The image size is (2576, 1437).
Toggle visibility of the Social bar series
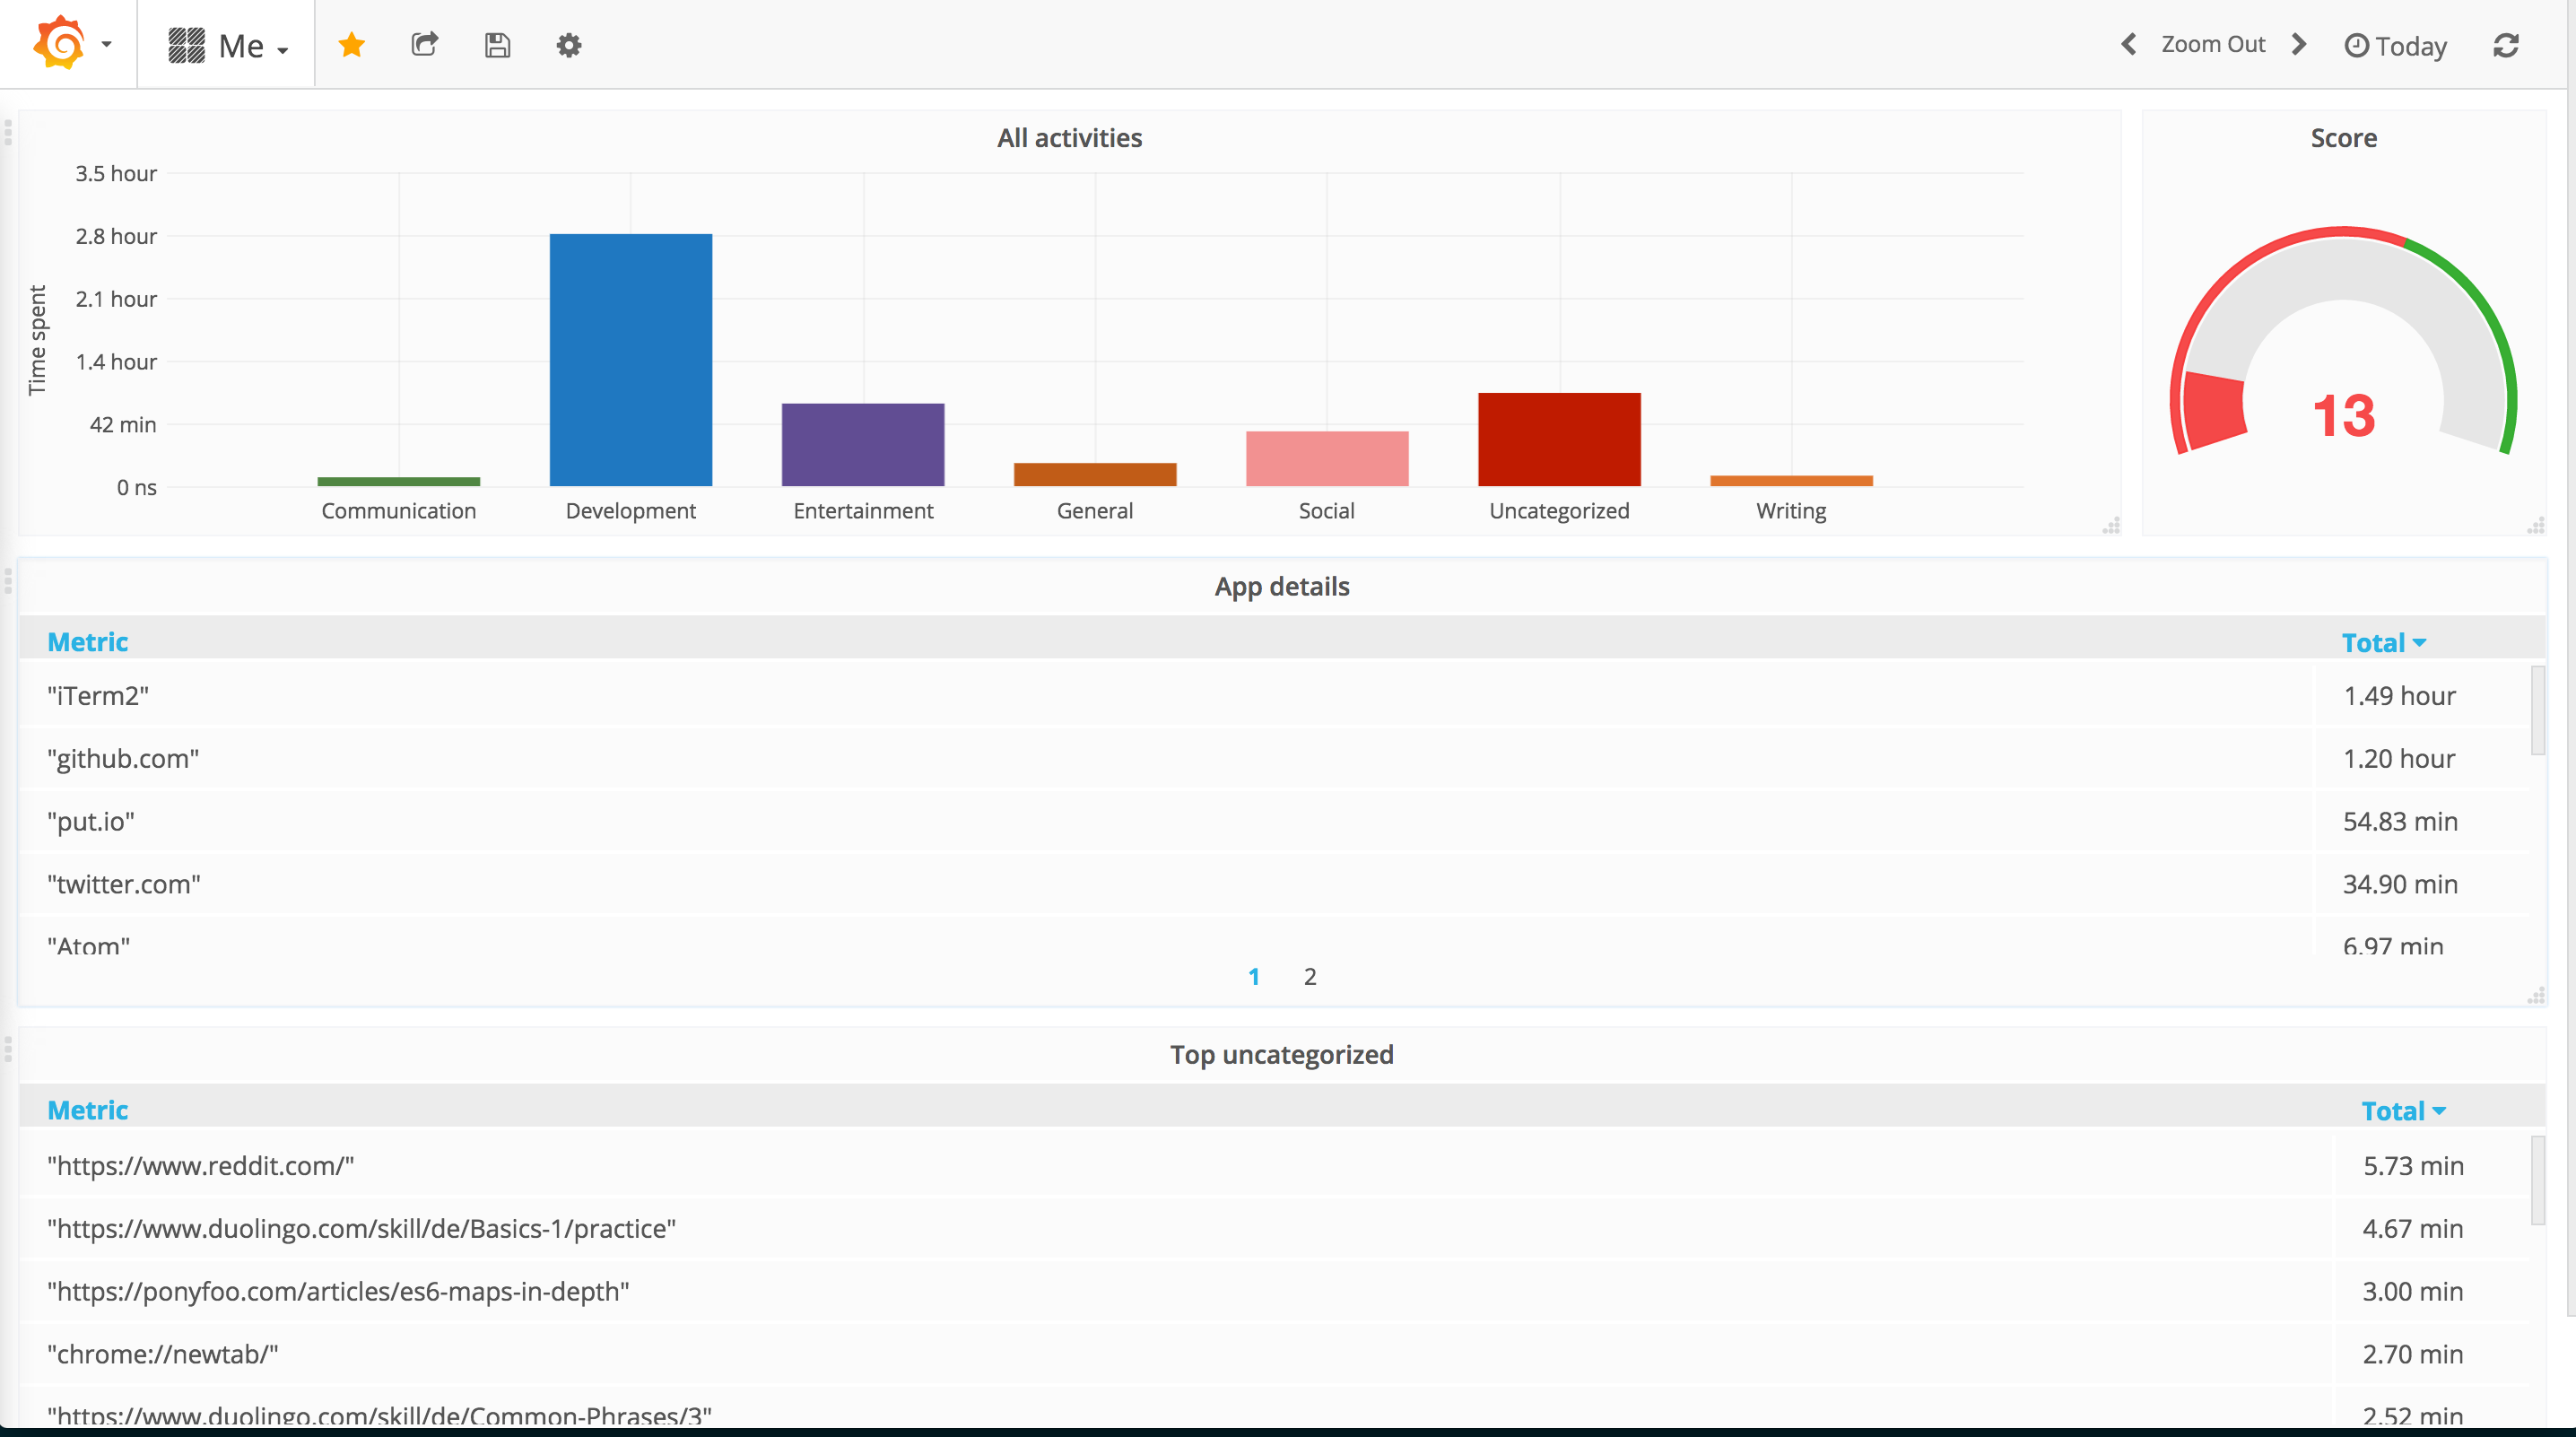pyautogui.click(x=1326, y=511)
